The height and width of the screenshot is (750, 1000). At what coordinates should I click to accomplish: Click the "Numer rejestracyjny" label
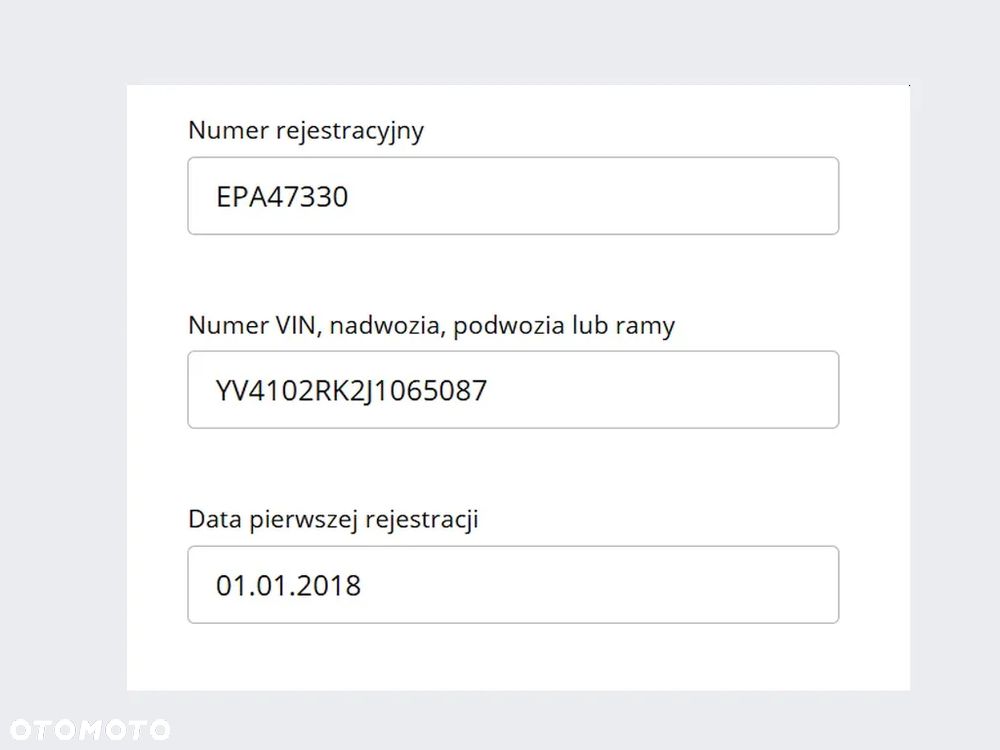pos(306,131)
